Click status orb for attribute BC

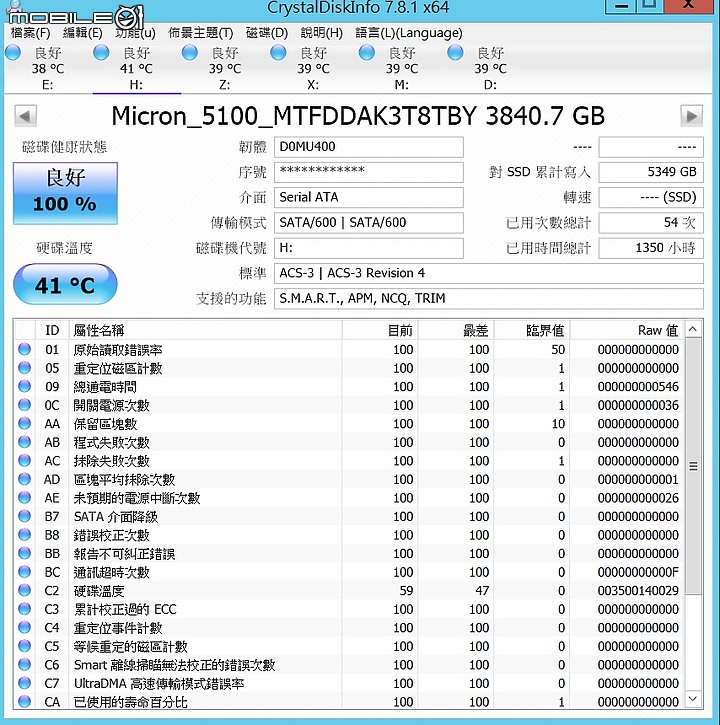(x=25, y=572)
